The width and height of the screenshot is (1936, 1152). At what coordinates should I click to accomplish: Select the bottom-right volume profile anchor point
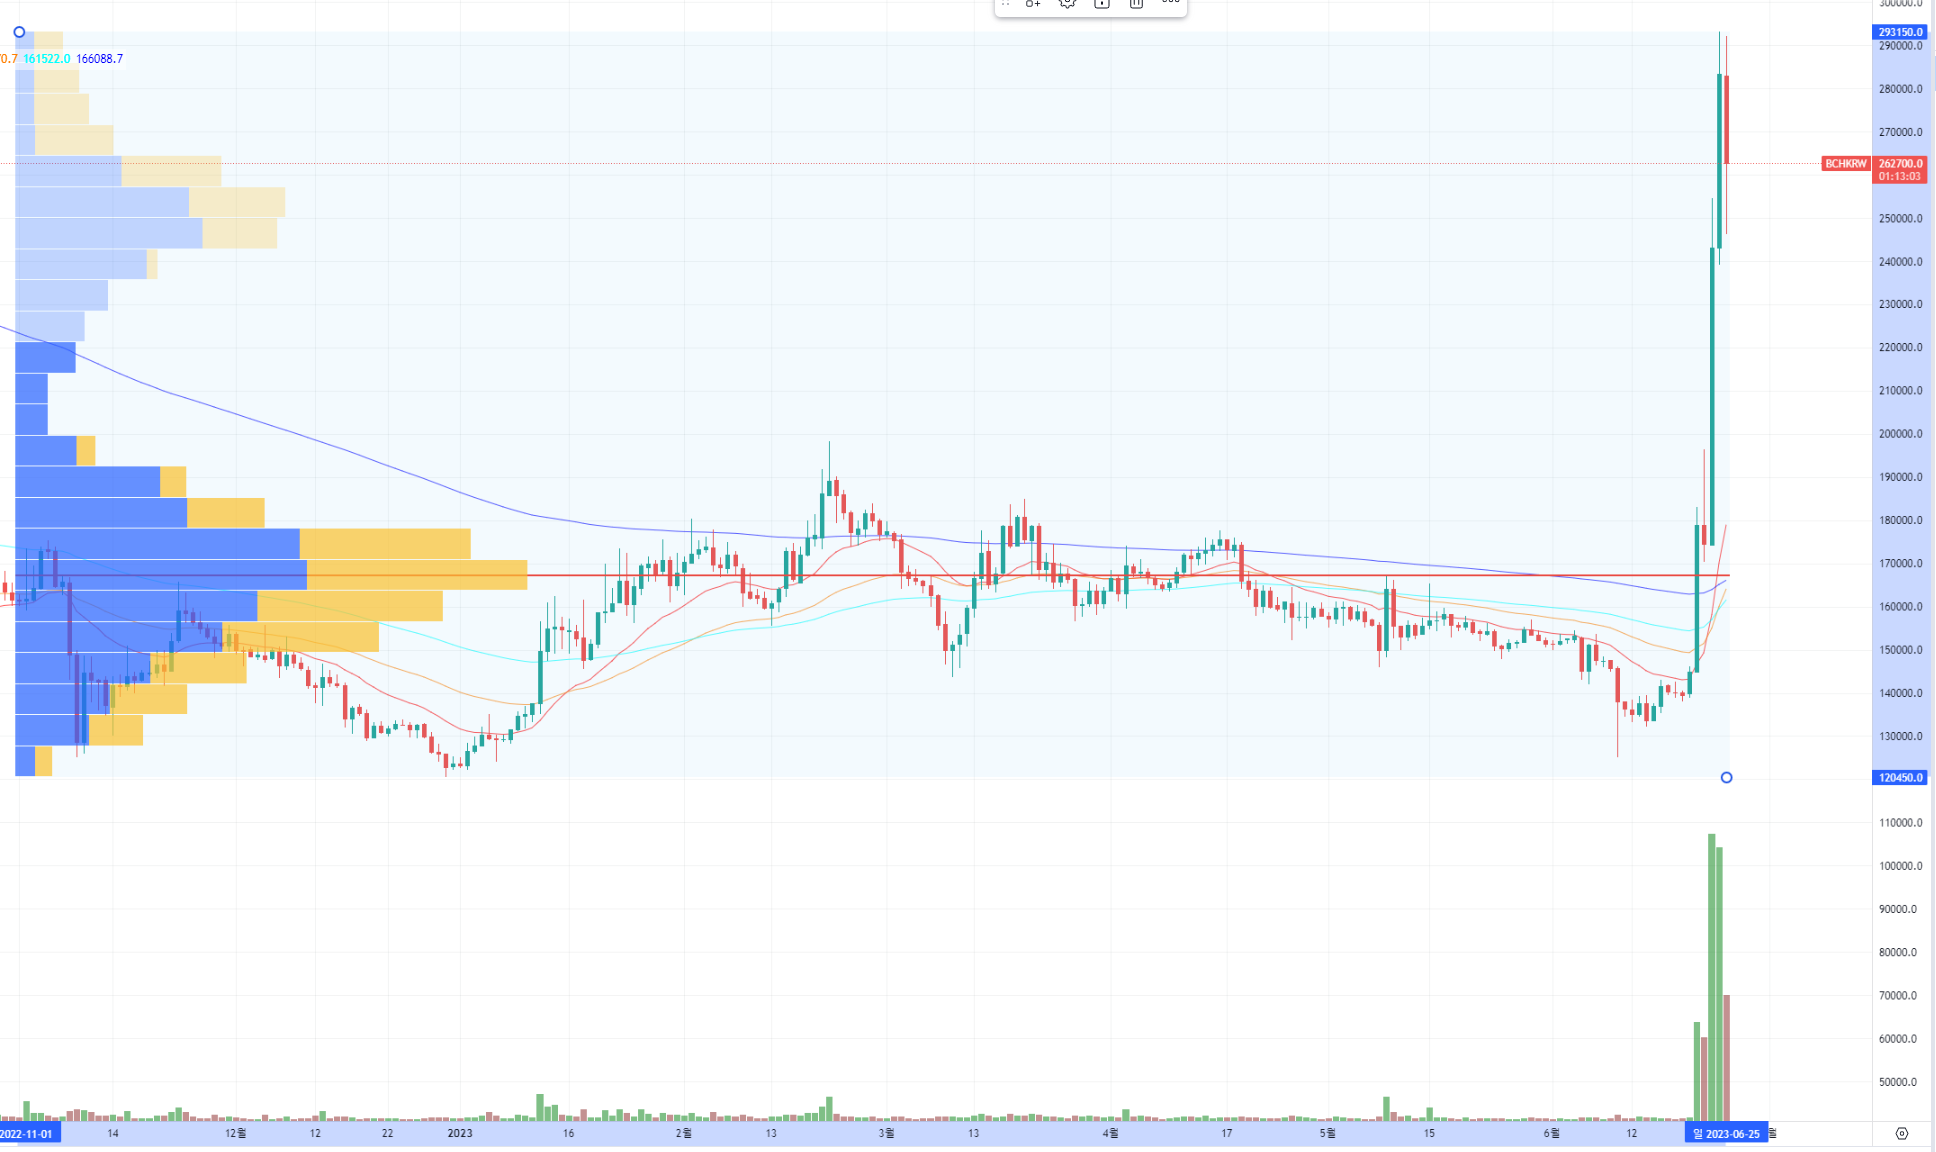click(x=1726, y=777)
